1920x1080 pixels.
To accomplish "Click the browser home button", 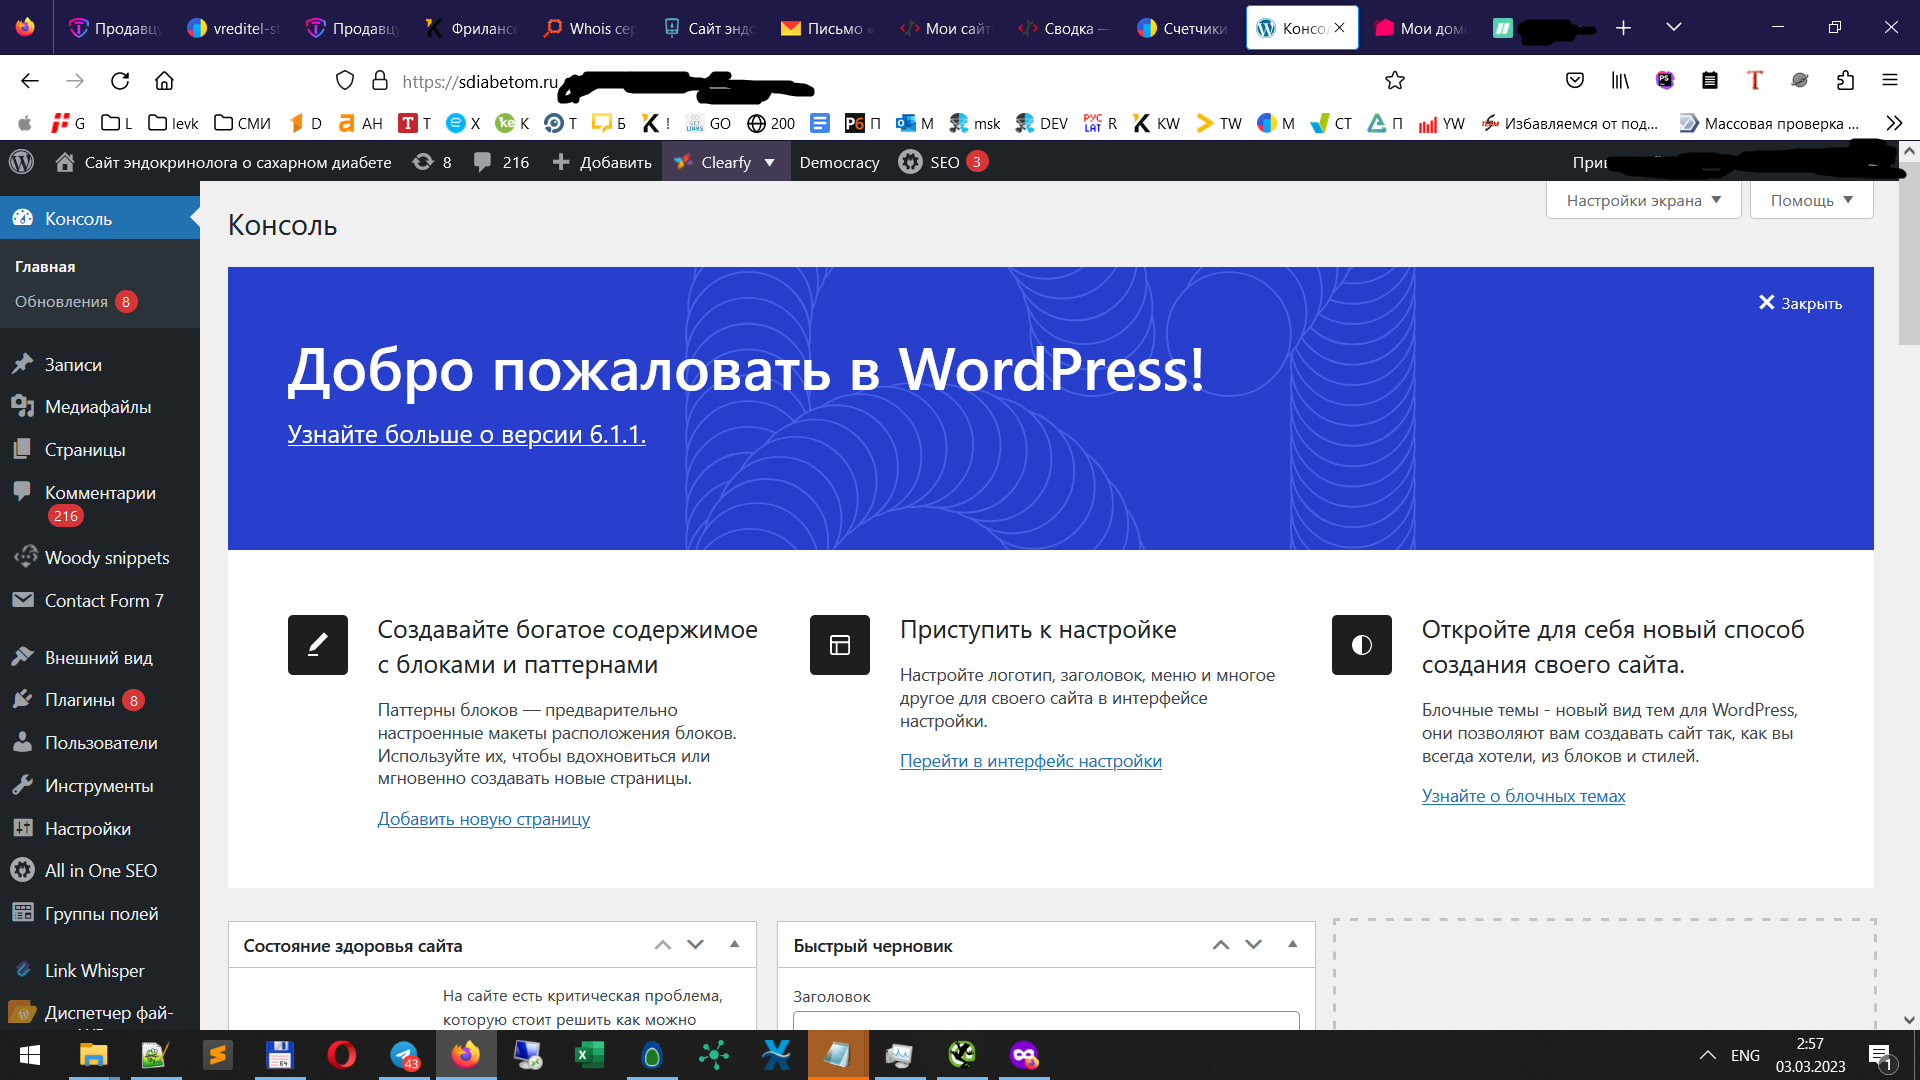I will coord(165,81).
